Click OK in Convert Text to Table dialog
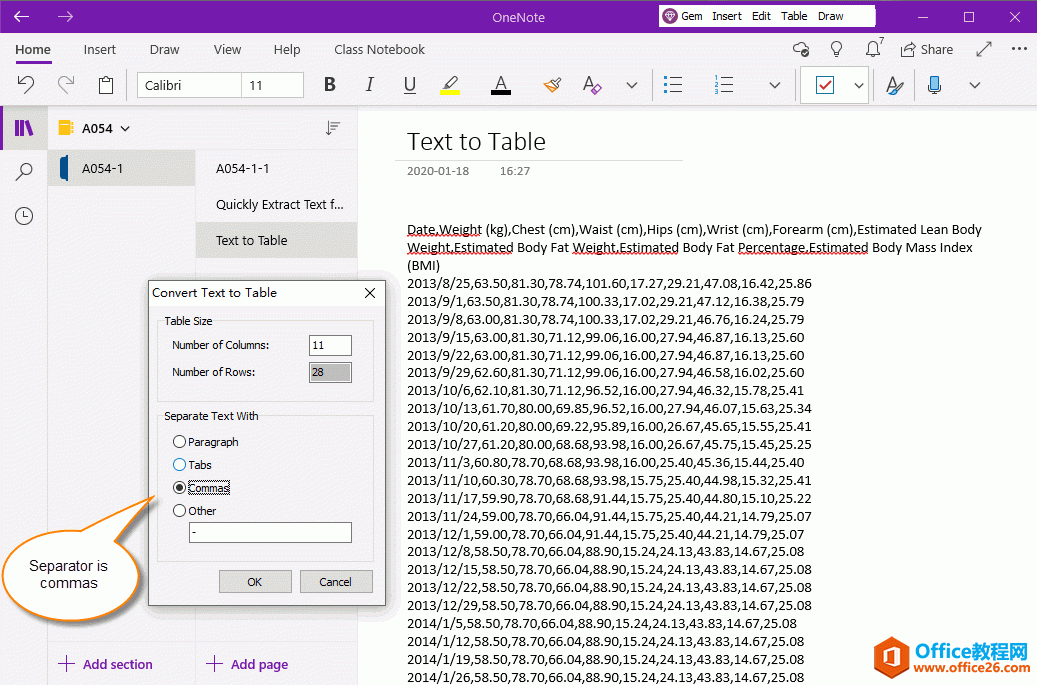This screenshot has height=685, width=1037. (x=255, y=581)
